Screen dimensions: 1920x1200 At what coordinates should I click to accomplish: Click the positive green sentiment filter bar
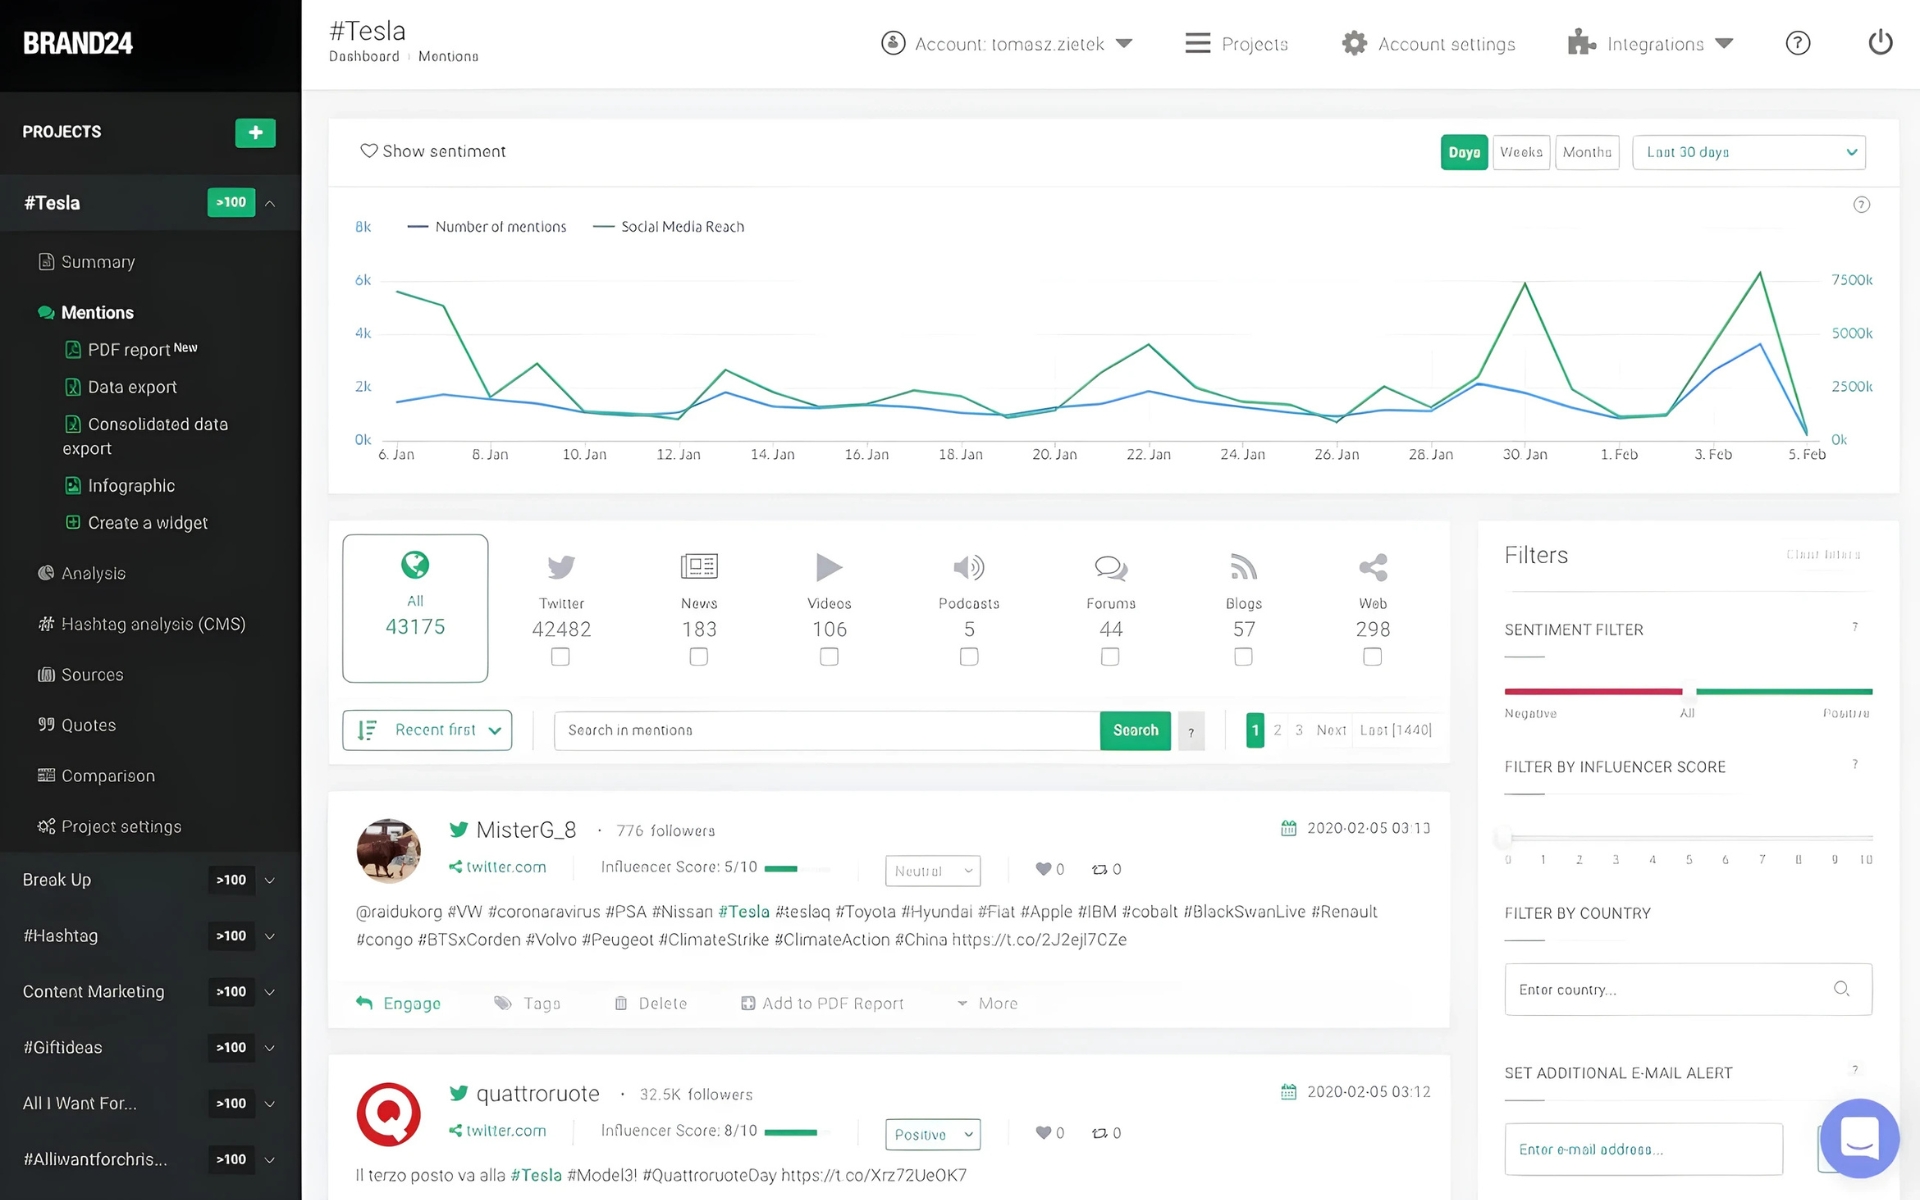tap(1784, 691)
